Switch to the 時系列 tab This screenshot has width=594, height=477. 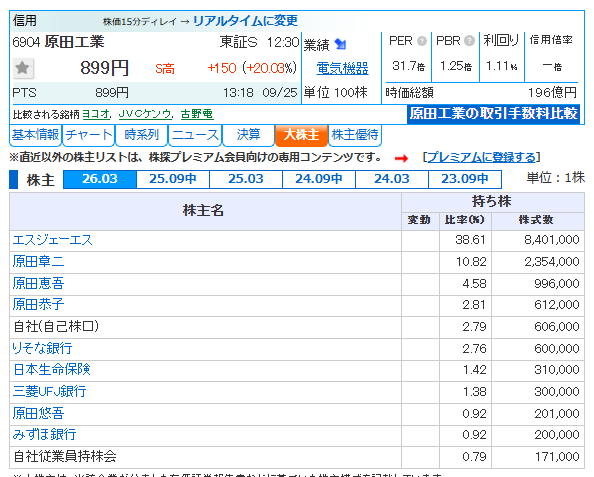141,135
